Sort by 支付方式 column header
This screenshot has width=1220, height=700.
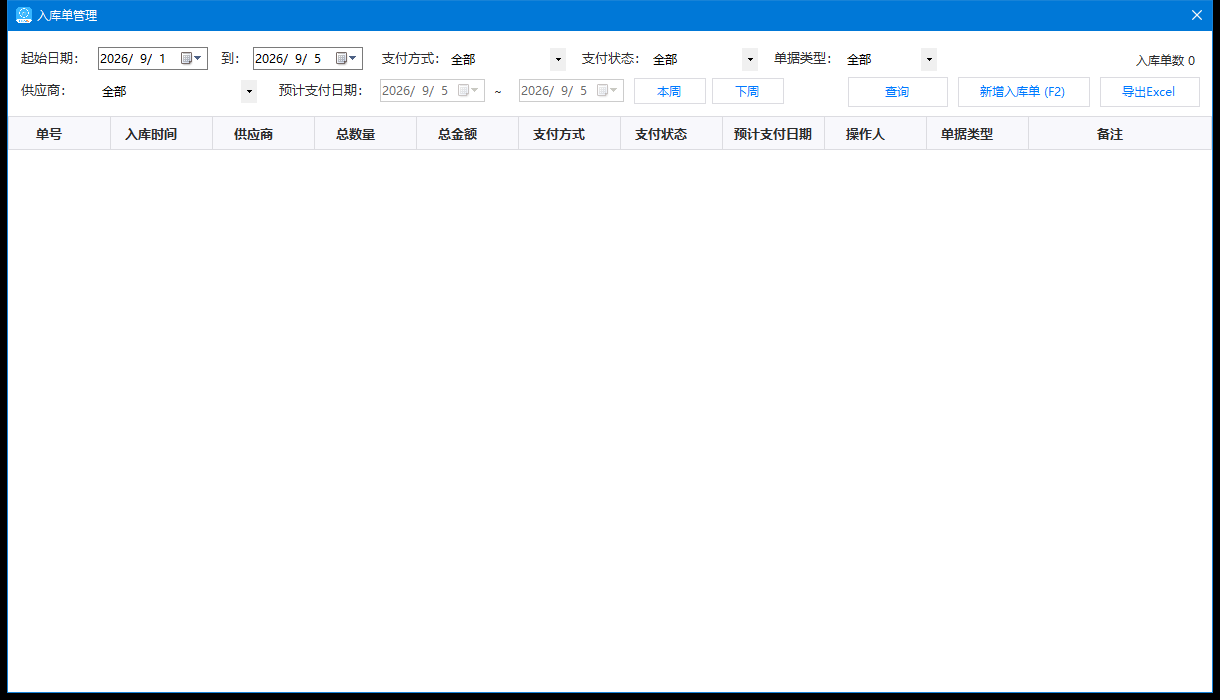pyautogui.click(x=569, y=133)
